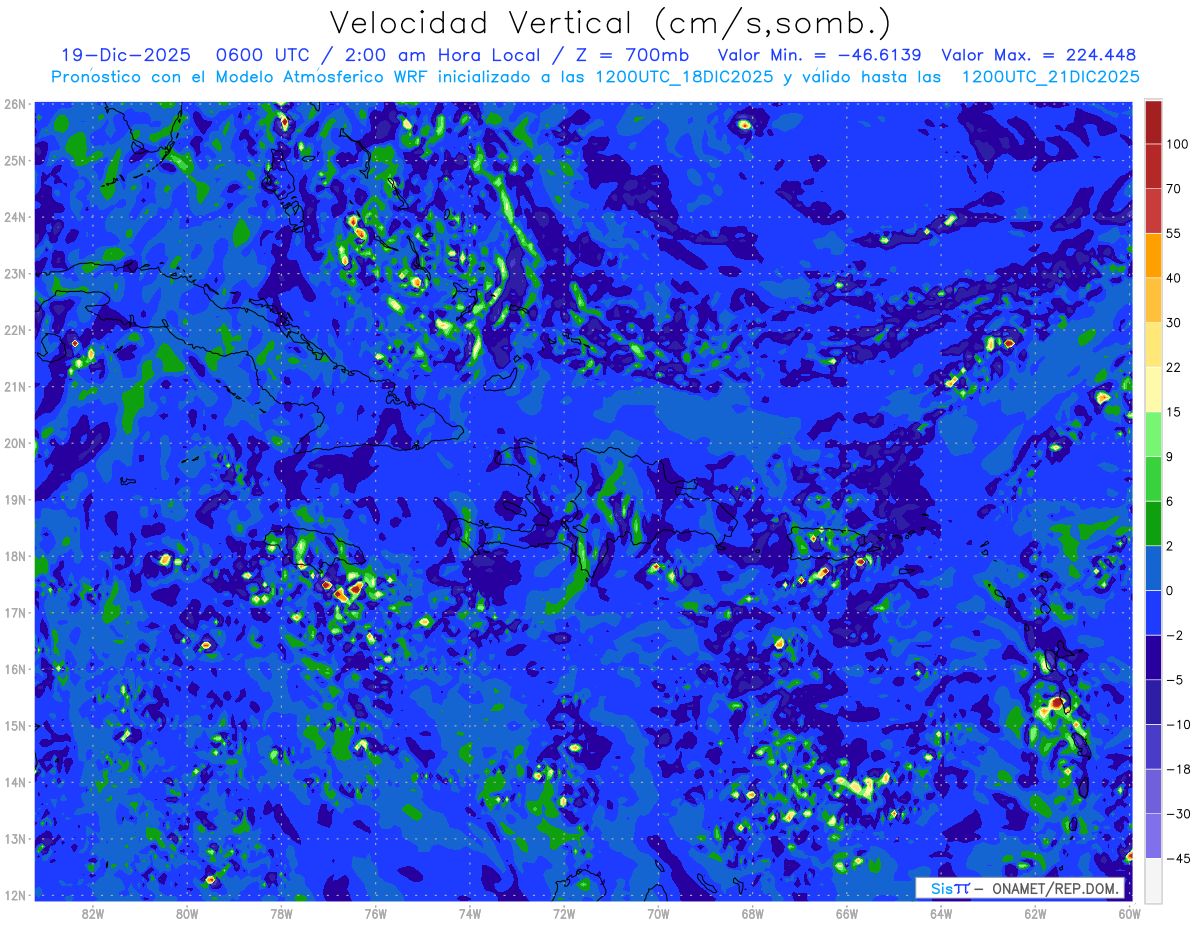Click the colorbar value label "70"
1200x927 pixels.
[1174, 188]
